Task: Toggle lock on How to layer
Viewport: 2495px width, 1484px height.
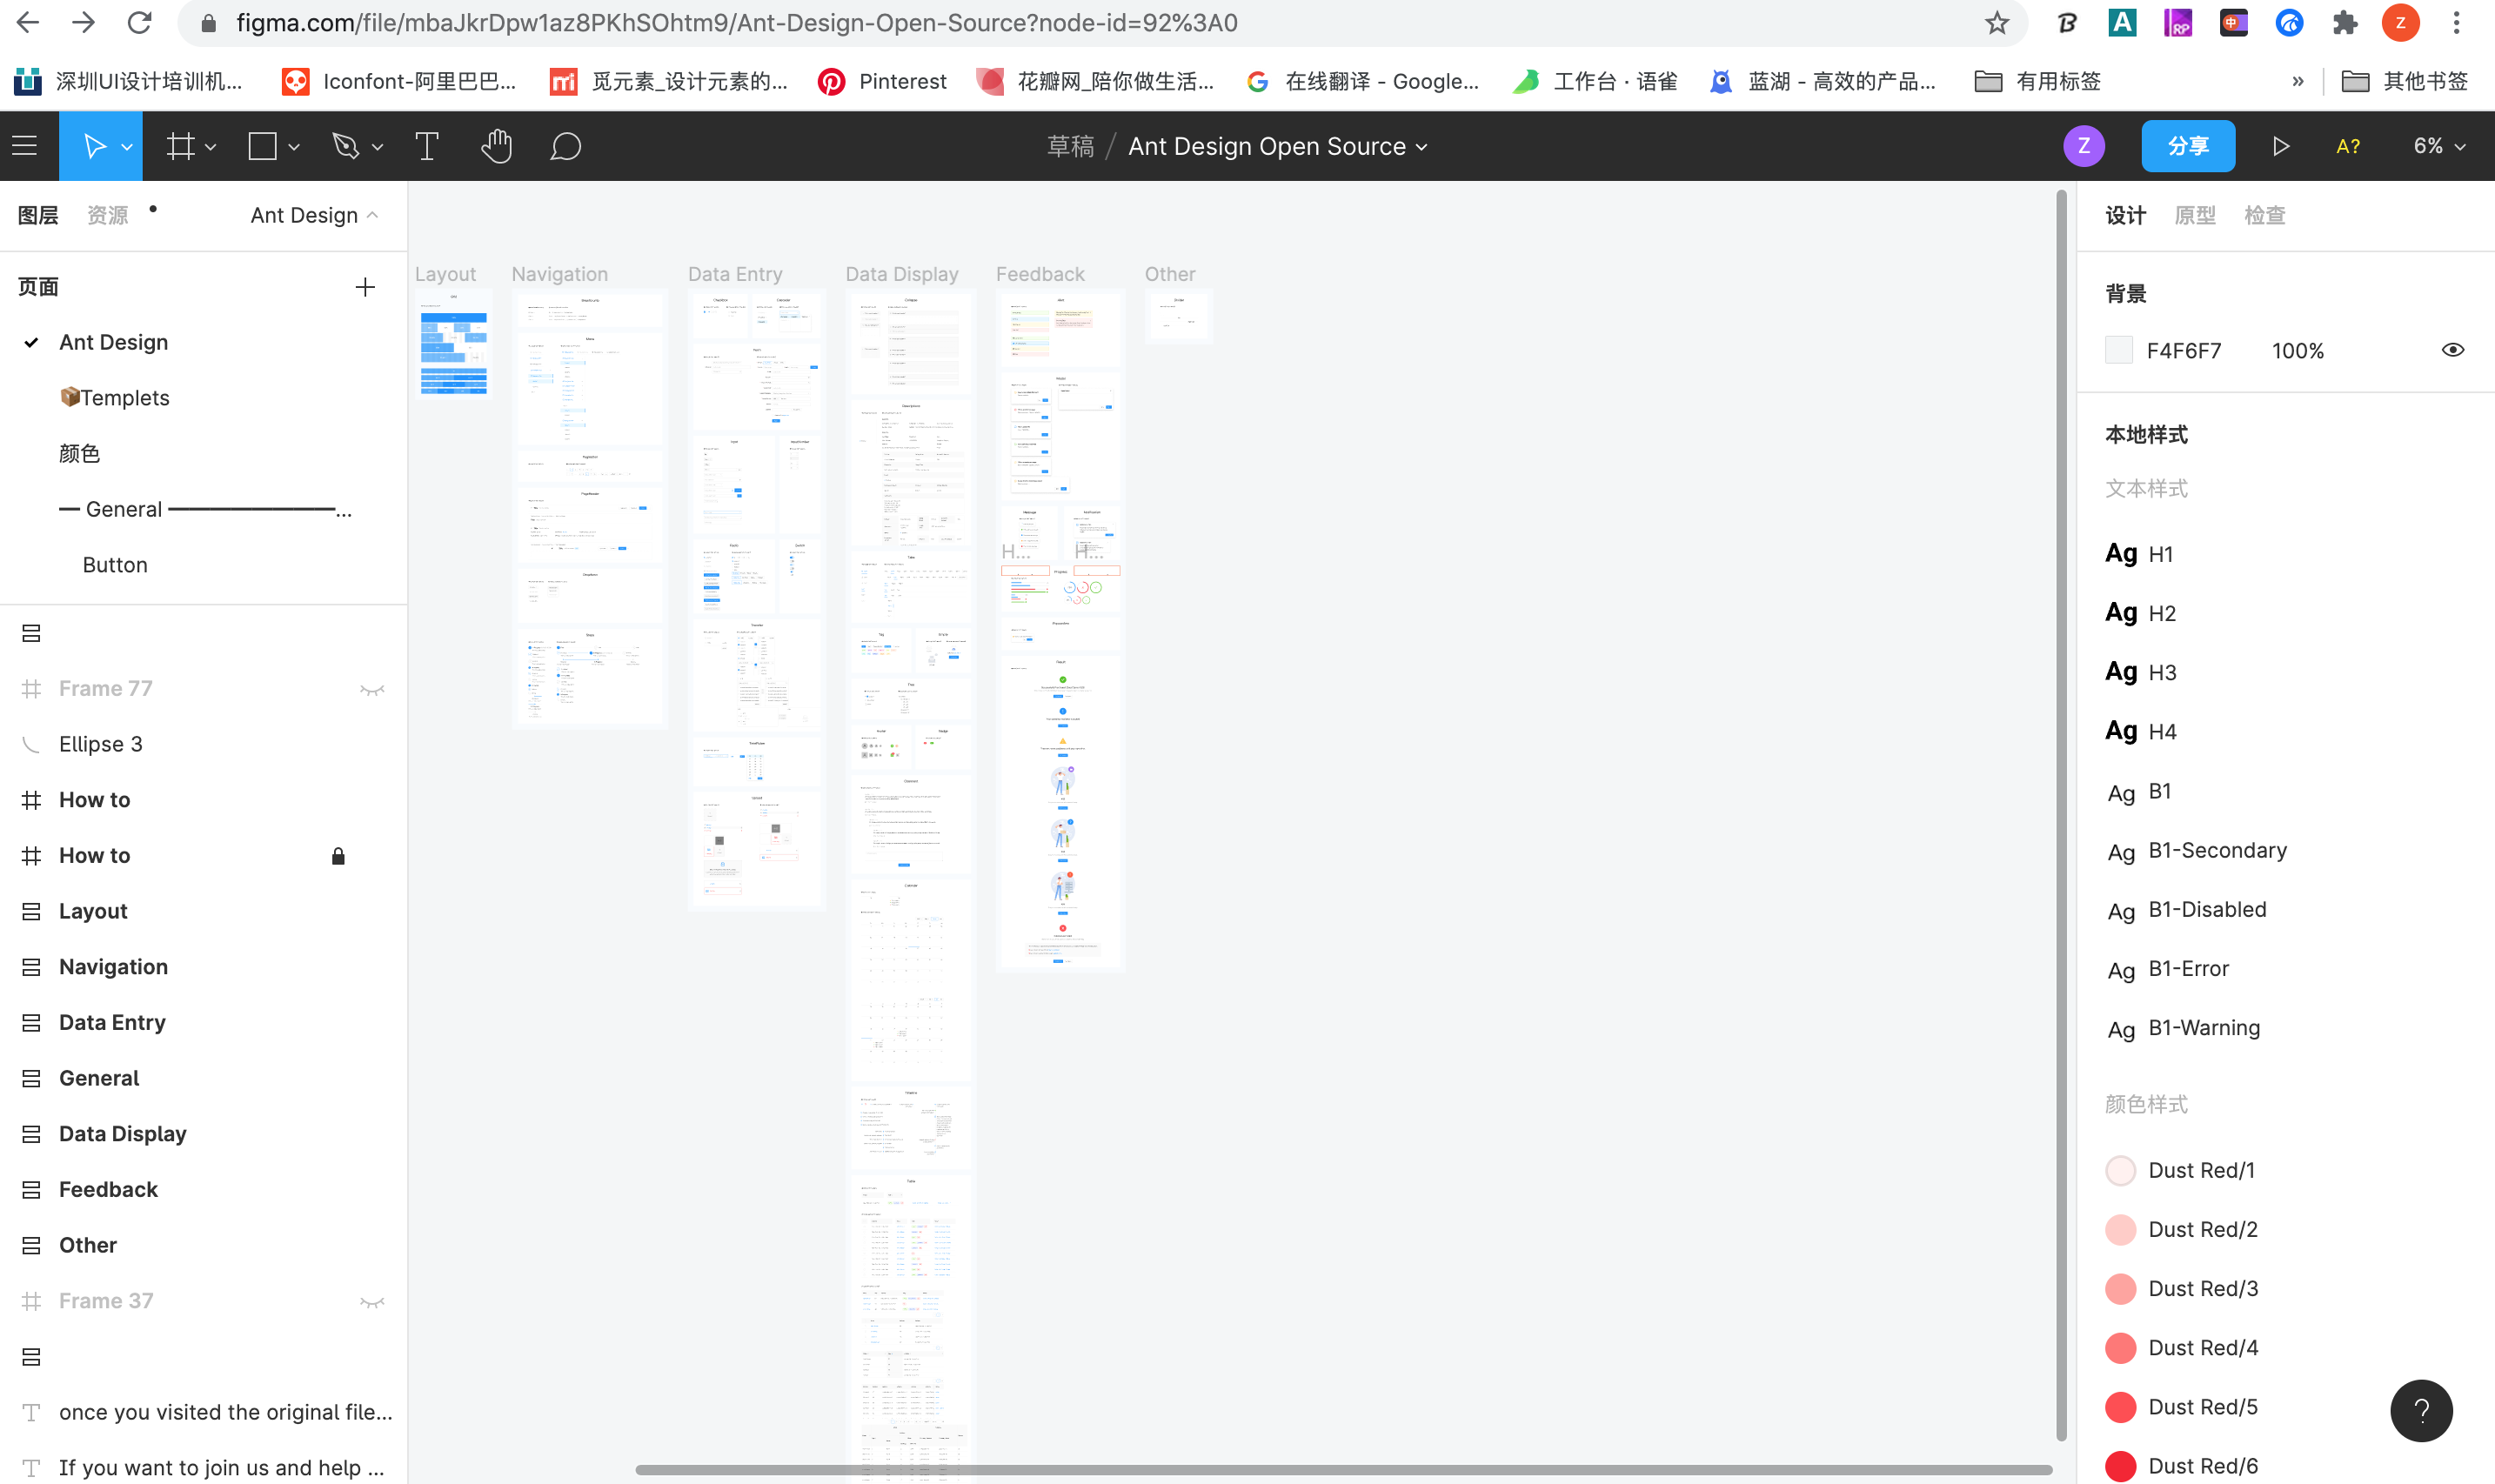Action: [x=338, y=855]
